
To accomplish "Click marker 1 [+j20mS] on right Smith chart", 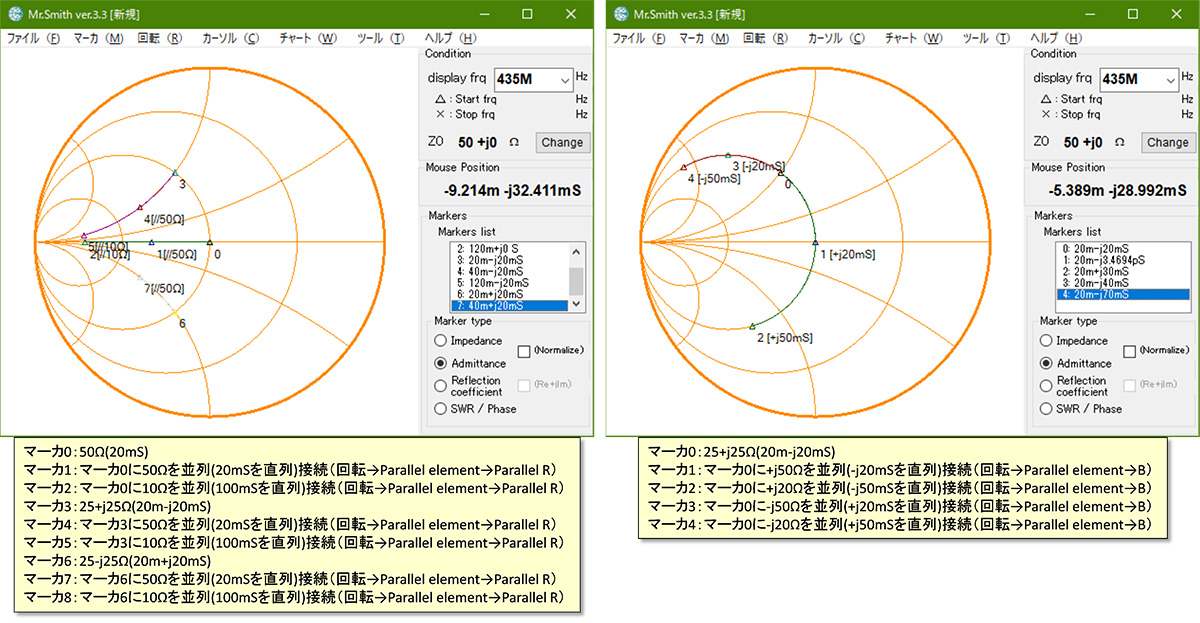I will [815, 242].
